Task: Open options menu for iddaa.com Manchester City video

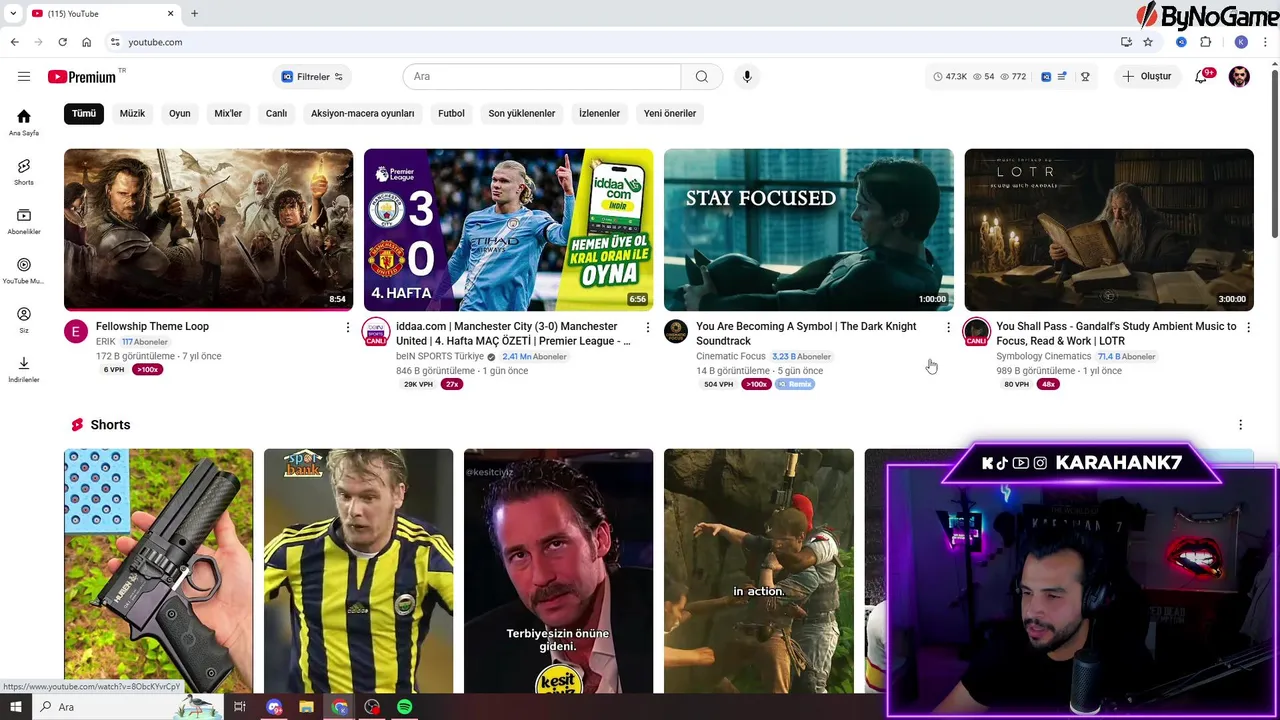Action: point(648,328)
